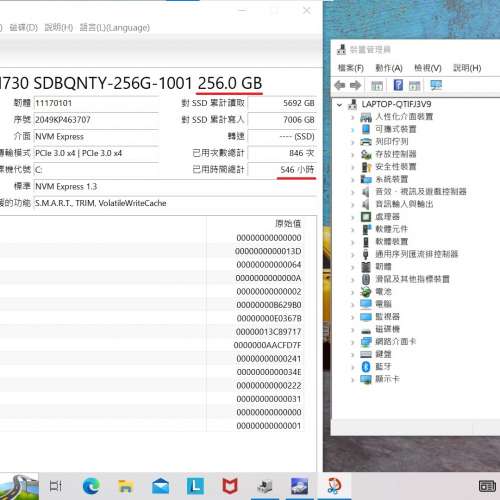
Task: Click 網路介面卡 network adapter icon
Action: [366, 342]
